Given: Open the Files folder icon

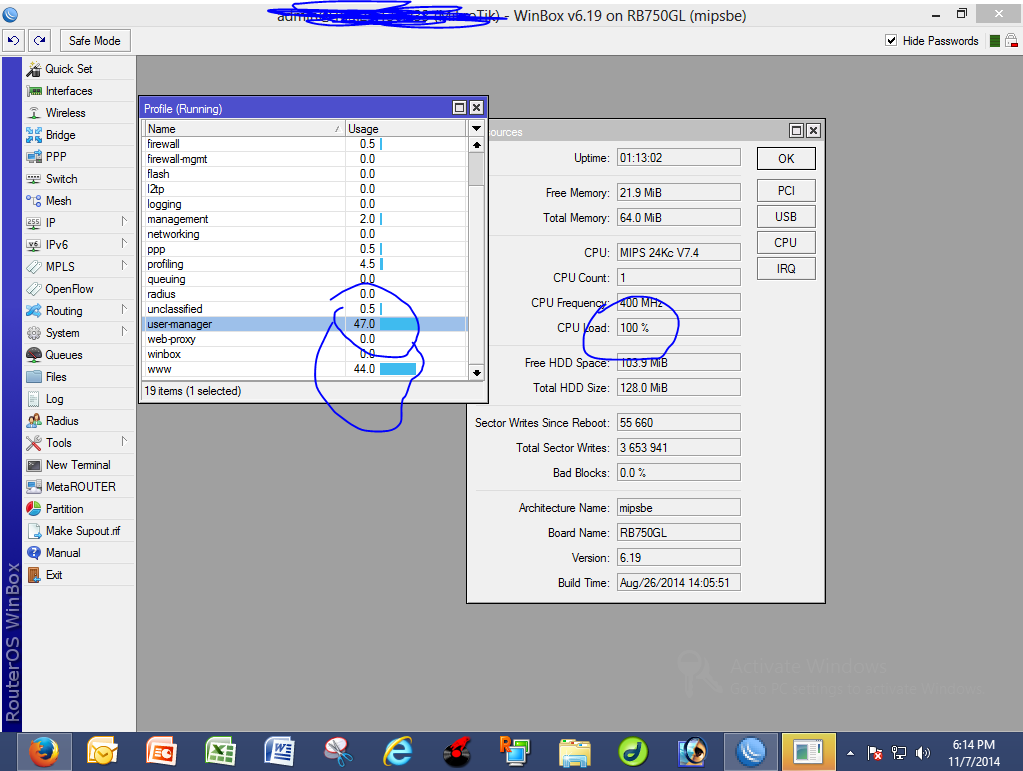Looking at the screenshot, I should tap(34, 377).
